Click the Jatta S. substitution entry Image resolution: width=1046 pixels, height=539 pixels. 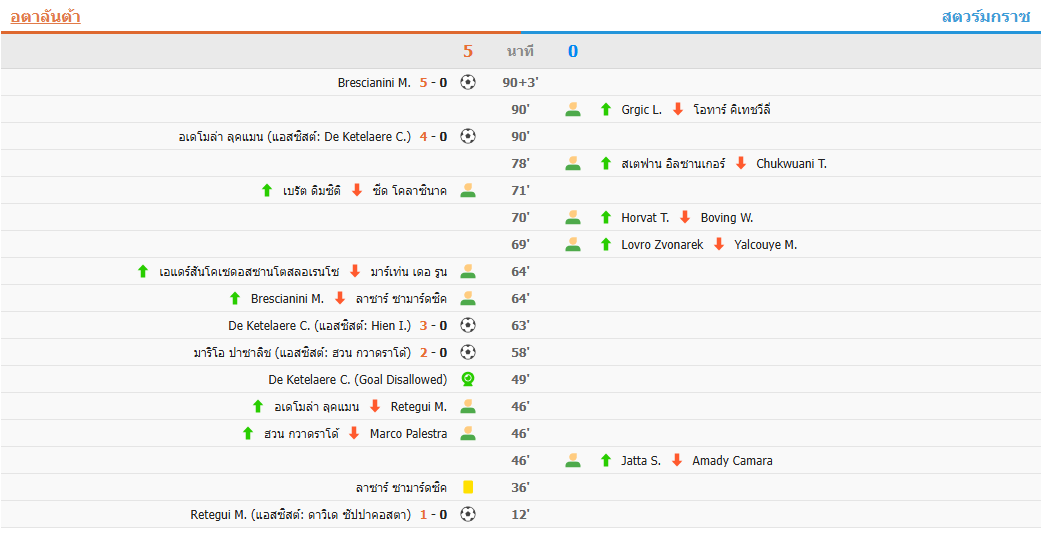641,461
